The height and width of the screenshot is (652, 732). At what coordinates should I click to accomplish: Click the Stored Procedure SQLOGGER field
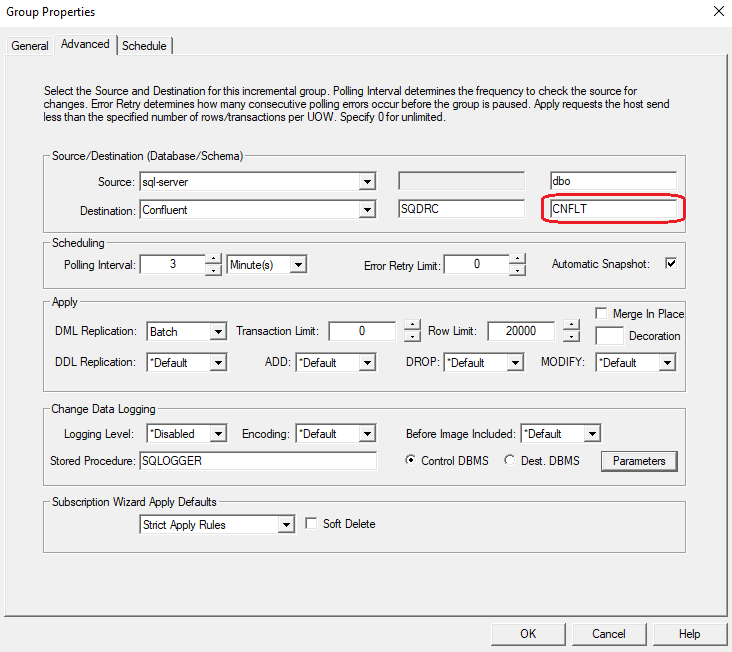coord(260,461)
